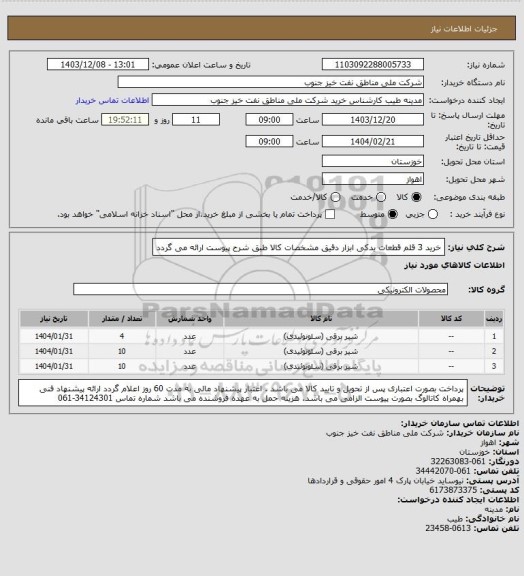Click item name in table row 3
The image size is (524, 576).
point(321,366)
